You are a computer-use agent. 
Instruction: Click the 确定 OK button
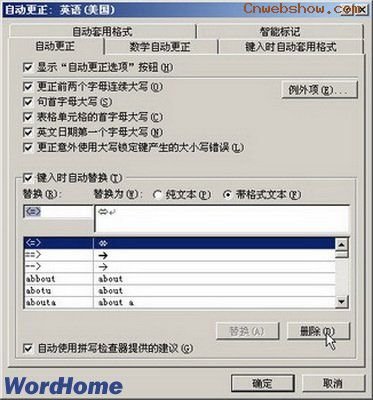[x=263, y=383]
